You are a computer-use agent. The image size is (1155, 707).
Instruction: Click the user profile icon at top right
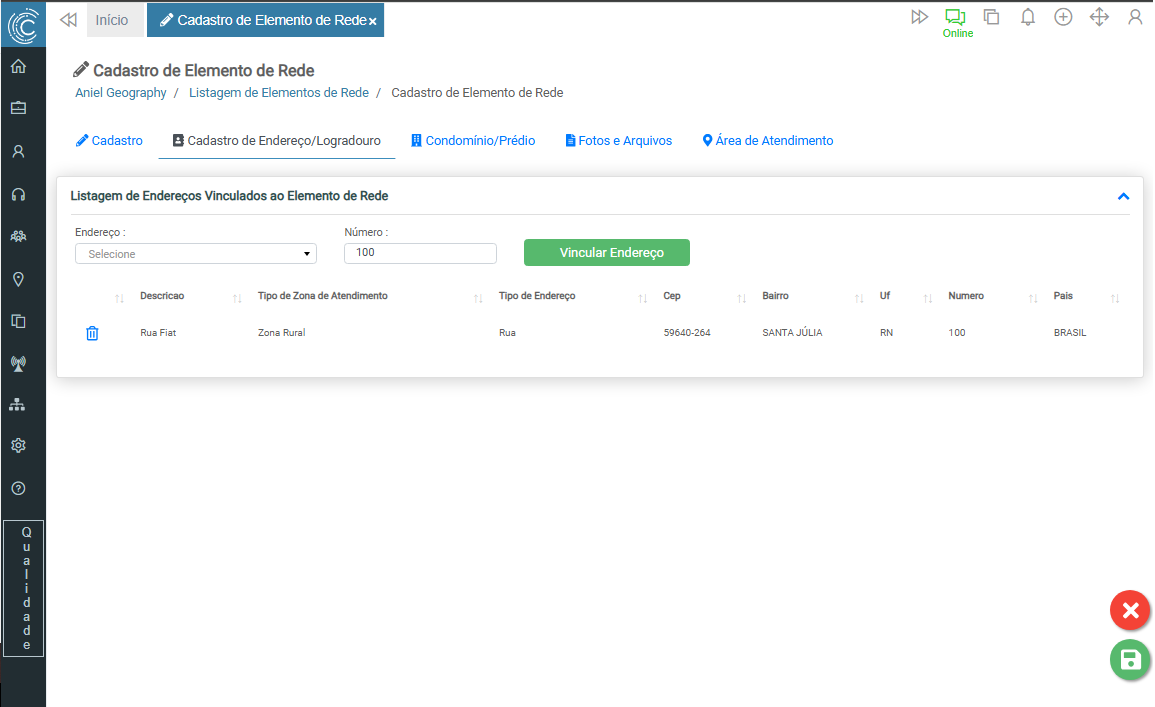[x=1135, y=17]
